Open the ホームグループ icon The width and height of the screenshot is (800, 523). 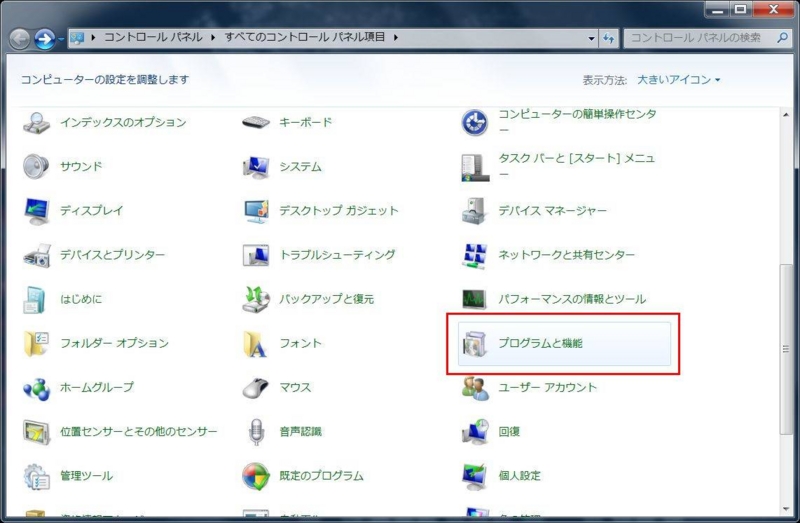tap(36, 389)
